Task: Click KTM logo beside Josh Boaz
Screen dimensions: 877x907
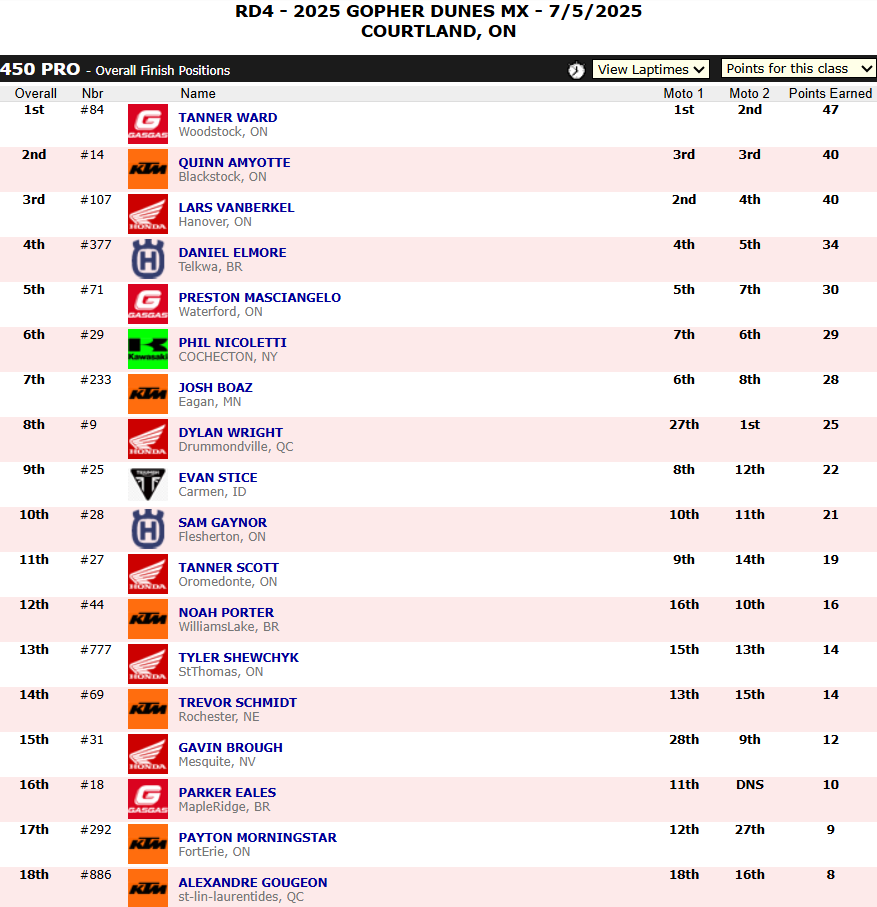Action: [148, 394]
